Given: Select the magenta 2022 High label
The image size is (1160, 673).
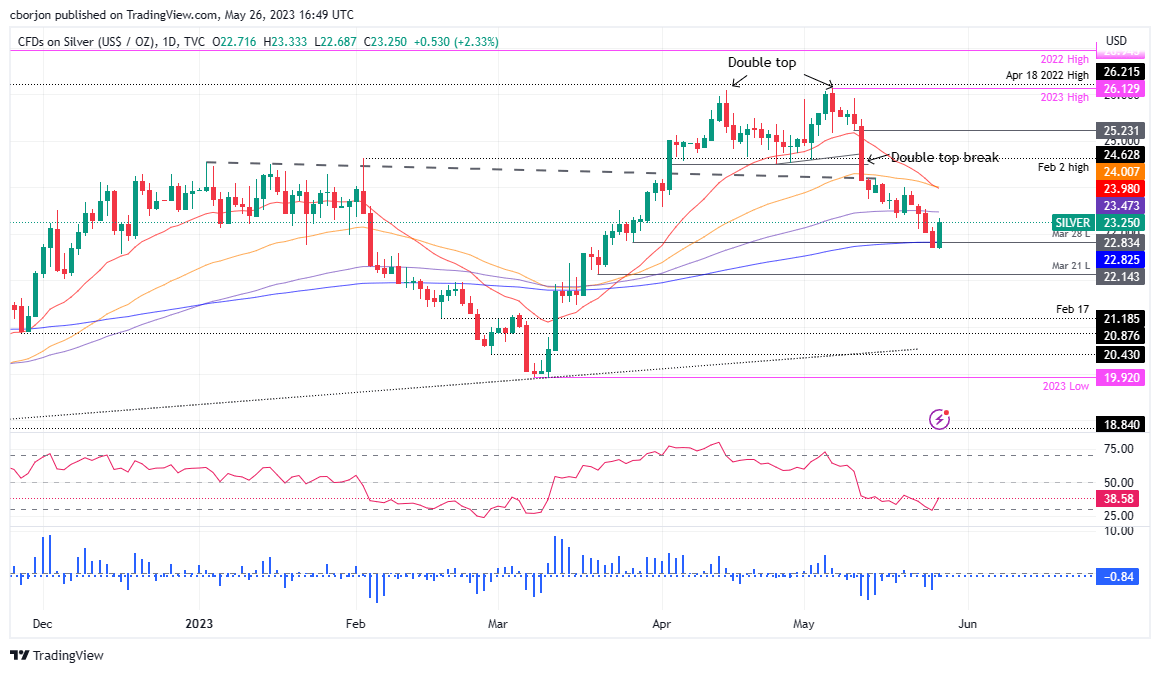Looking at the screenshot, I should pos(1065,58).
